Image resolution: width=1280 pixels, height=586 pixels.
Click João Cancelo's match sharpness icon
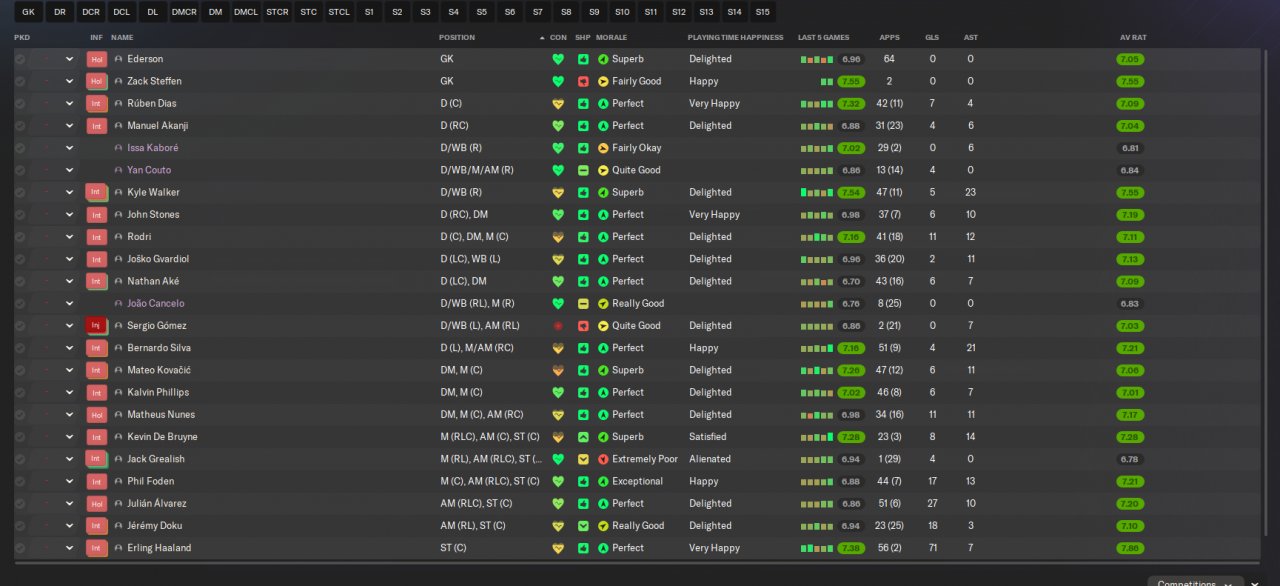pos(583,303)
